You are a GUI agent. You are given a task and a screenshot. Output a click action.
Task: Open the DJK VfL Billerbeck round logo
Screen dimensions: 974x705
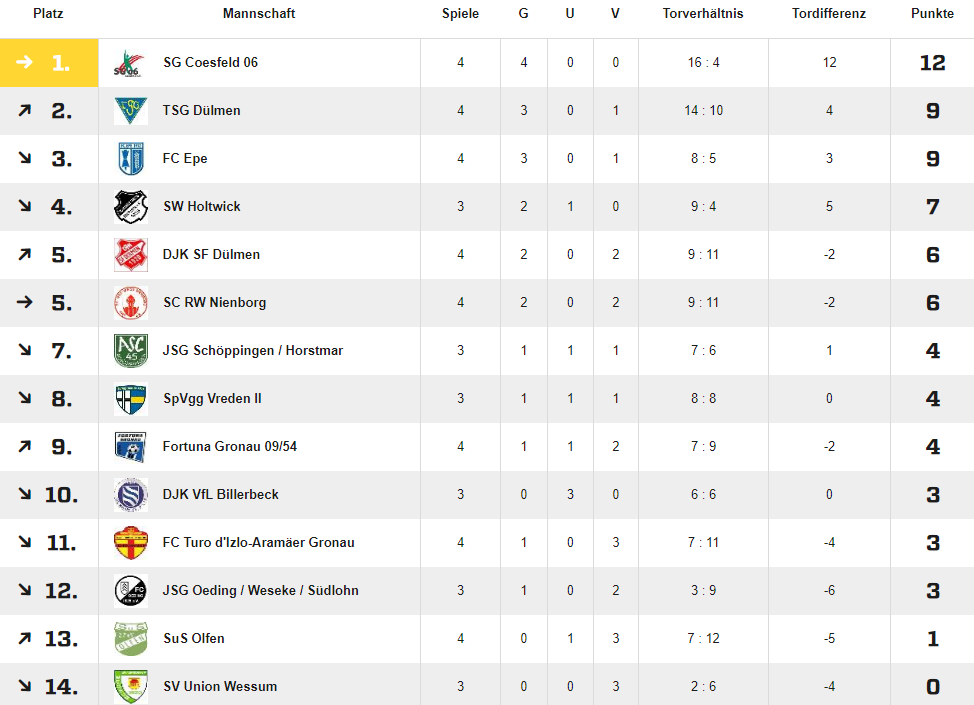point(130,494)
